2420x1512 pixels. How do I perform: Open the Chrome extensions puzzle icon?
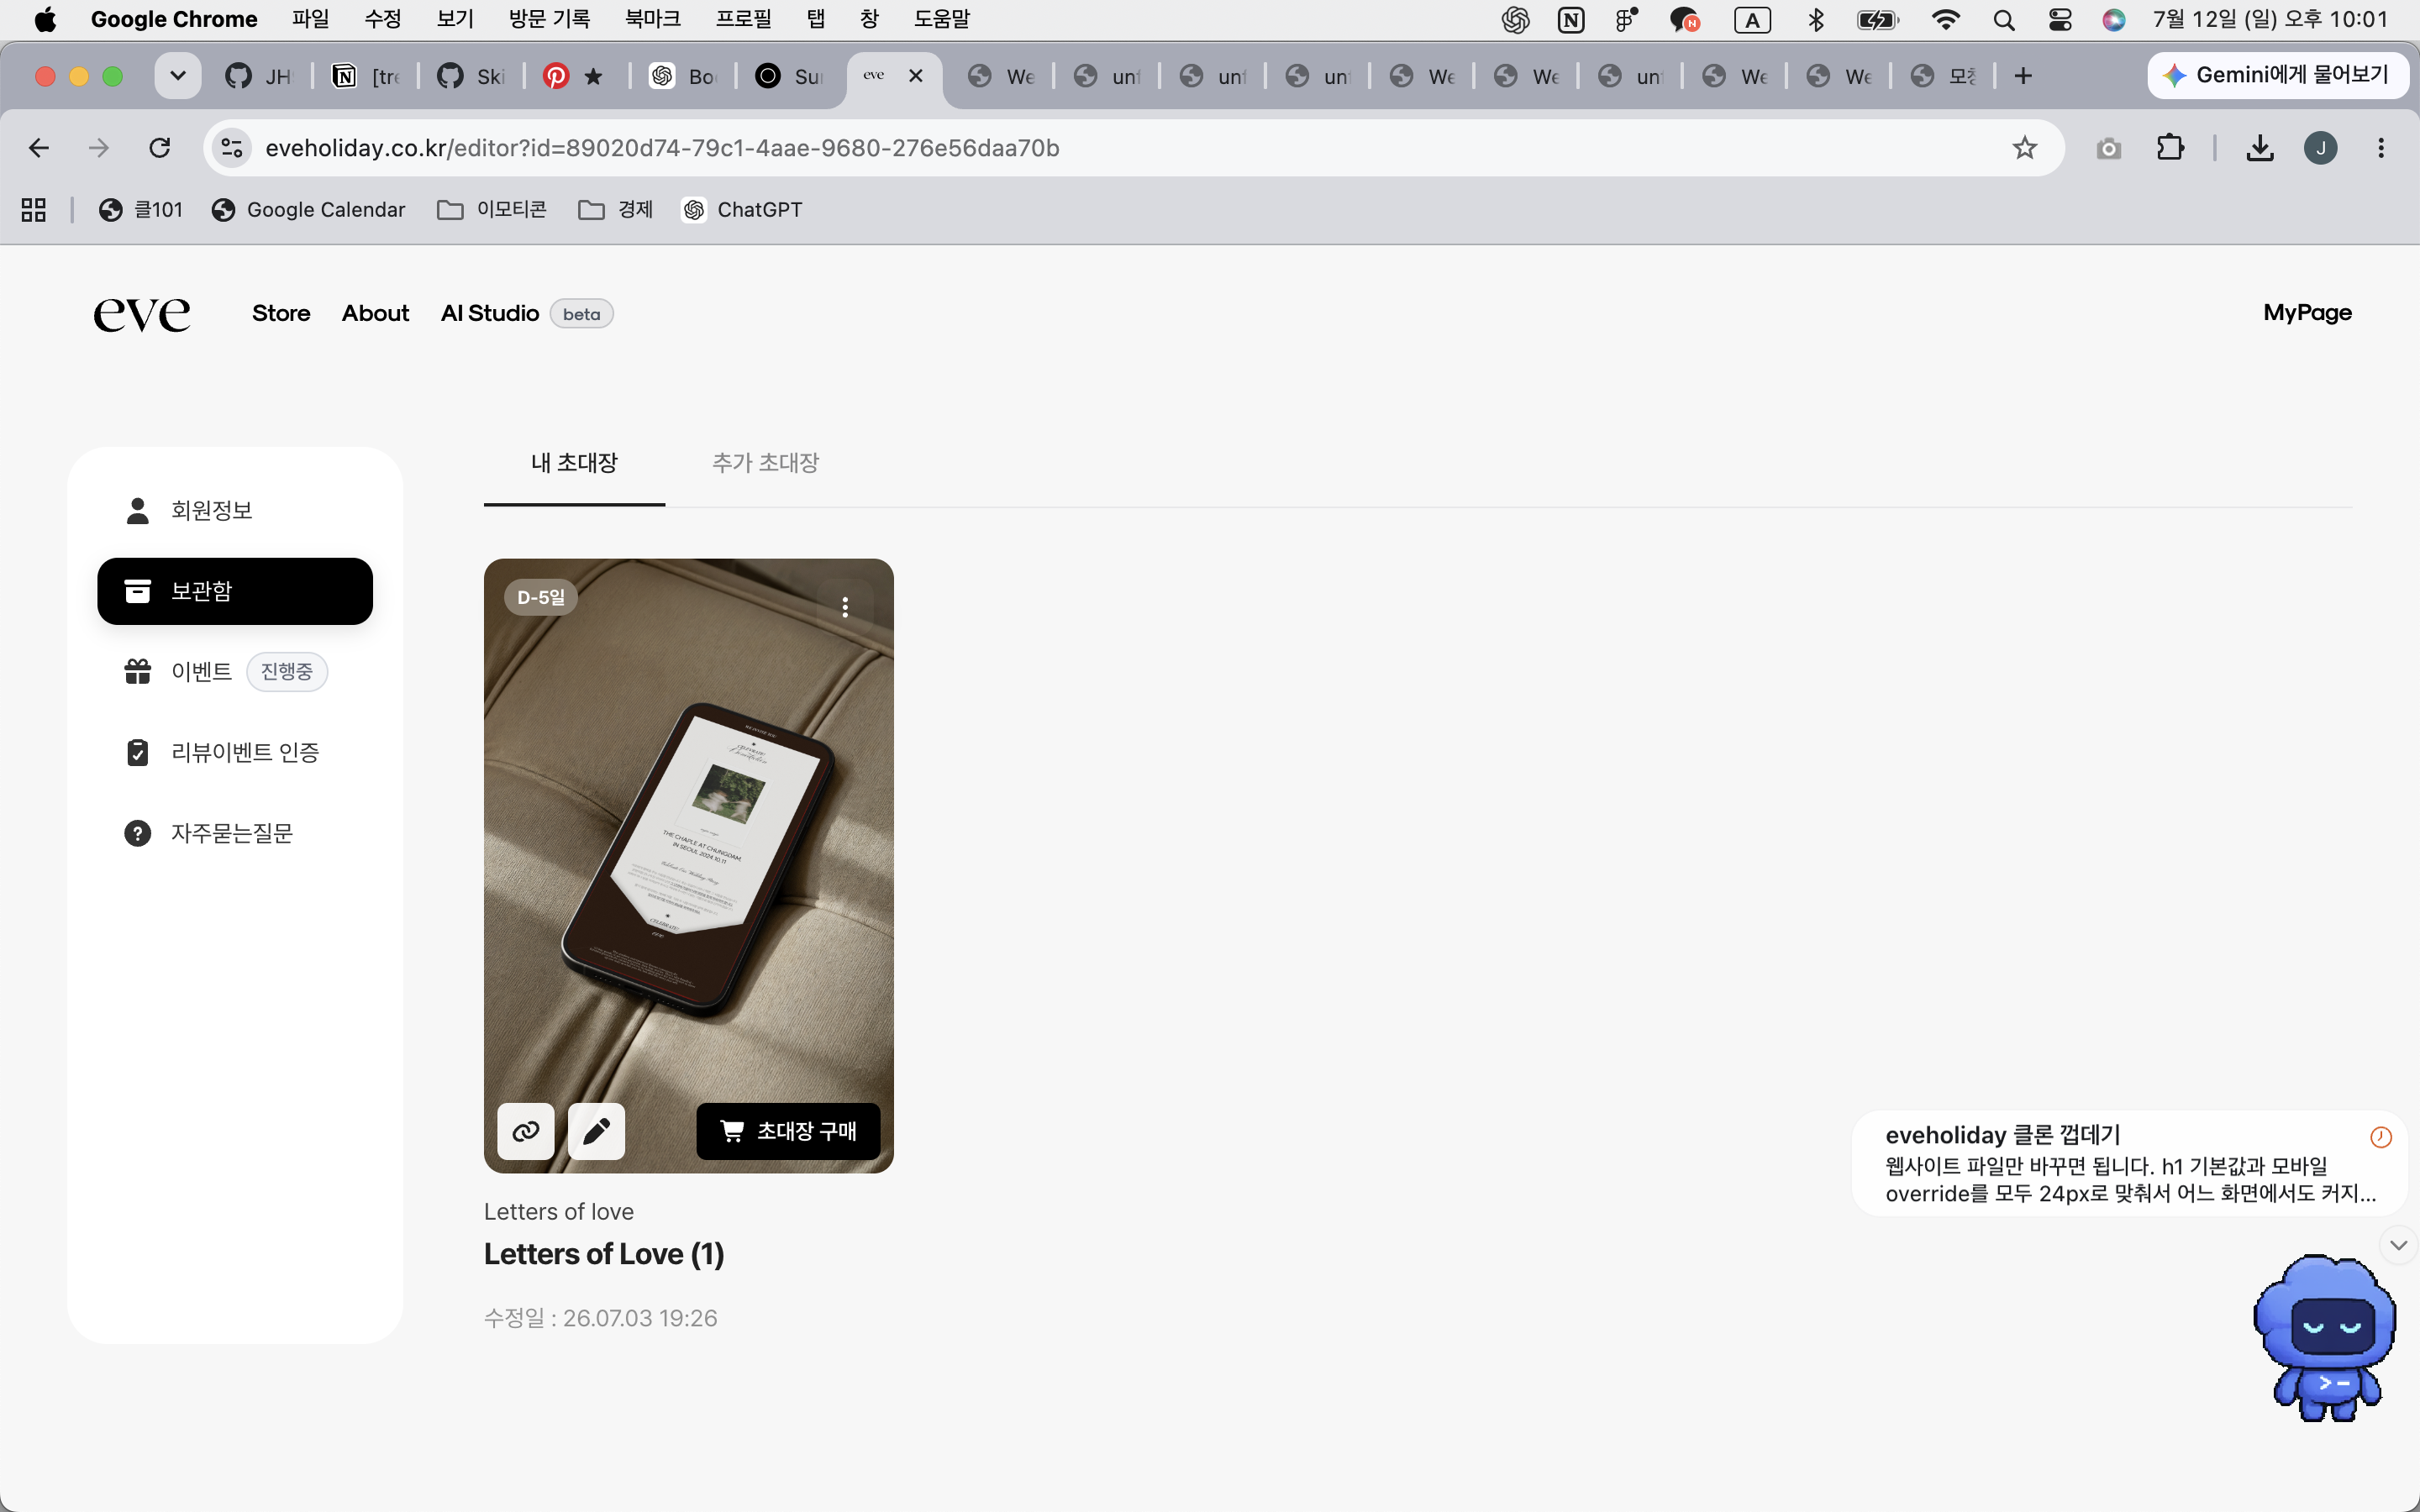2170,148
